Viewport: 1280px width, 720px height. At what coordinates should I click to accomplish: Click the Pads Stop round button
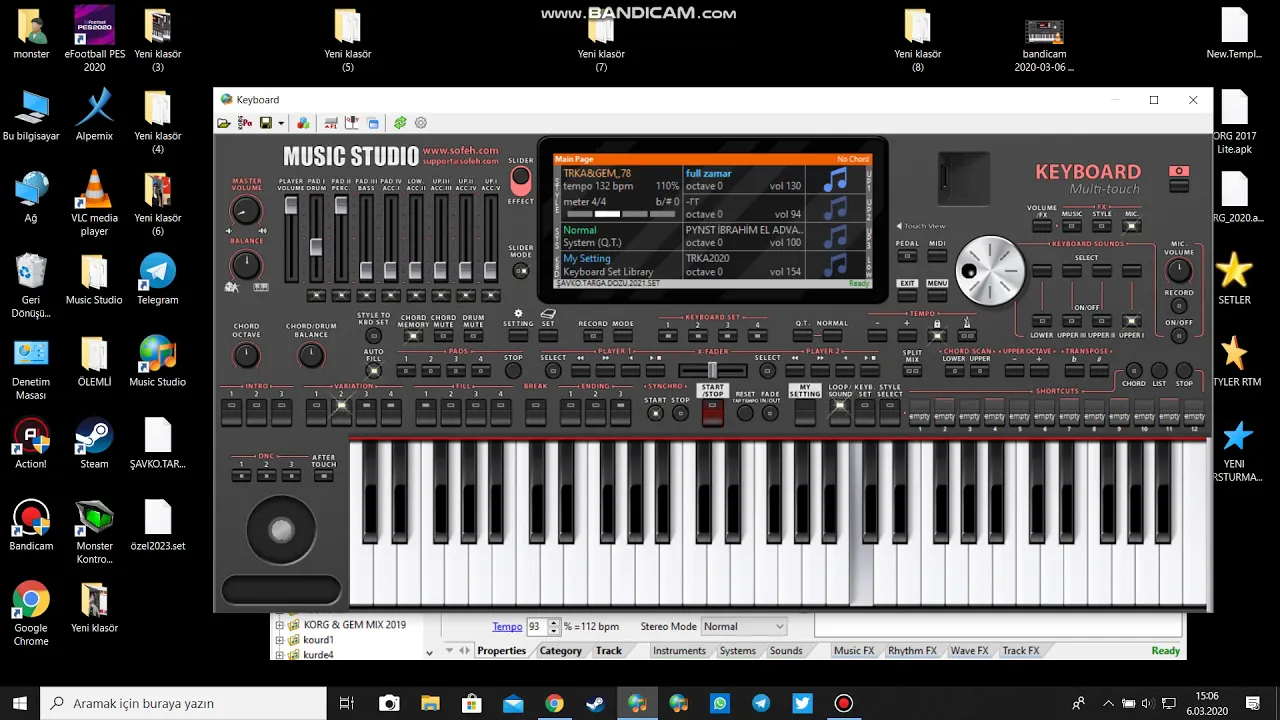[x=513, y=371]
